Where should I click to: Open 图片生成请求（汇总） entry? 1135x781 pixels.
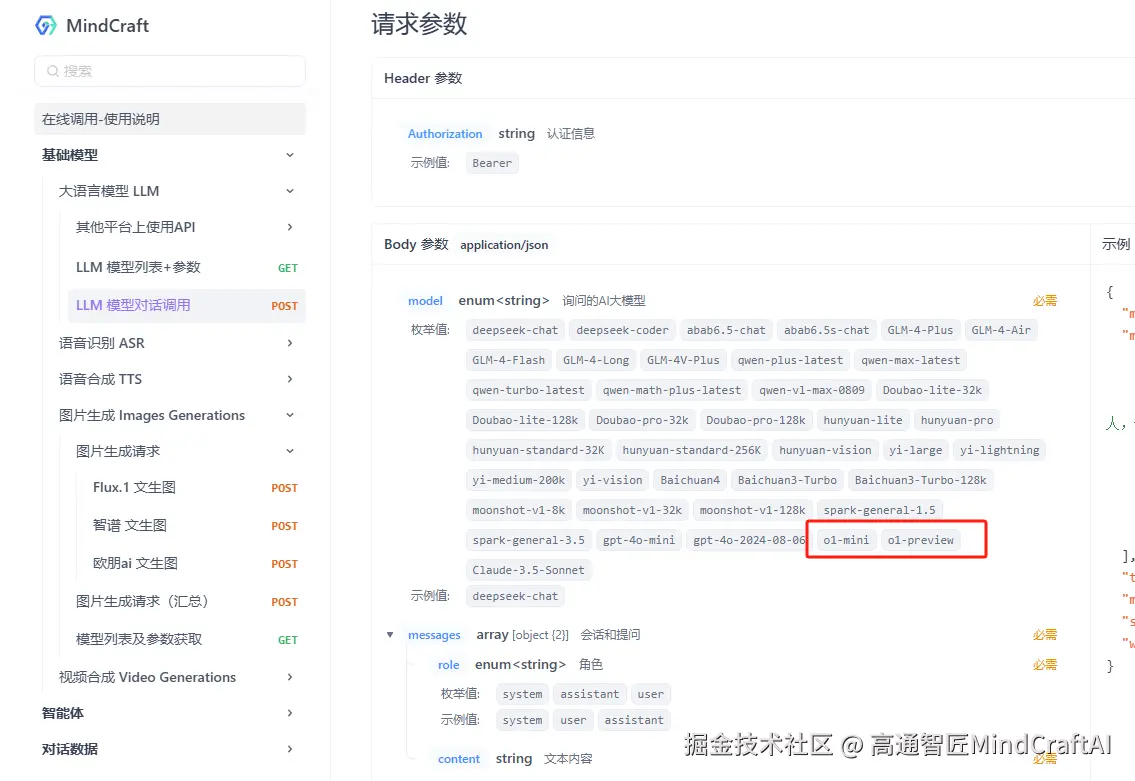pyautogui.click(x=187, y=601)
